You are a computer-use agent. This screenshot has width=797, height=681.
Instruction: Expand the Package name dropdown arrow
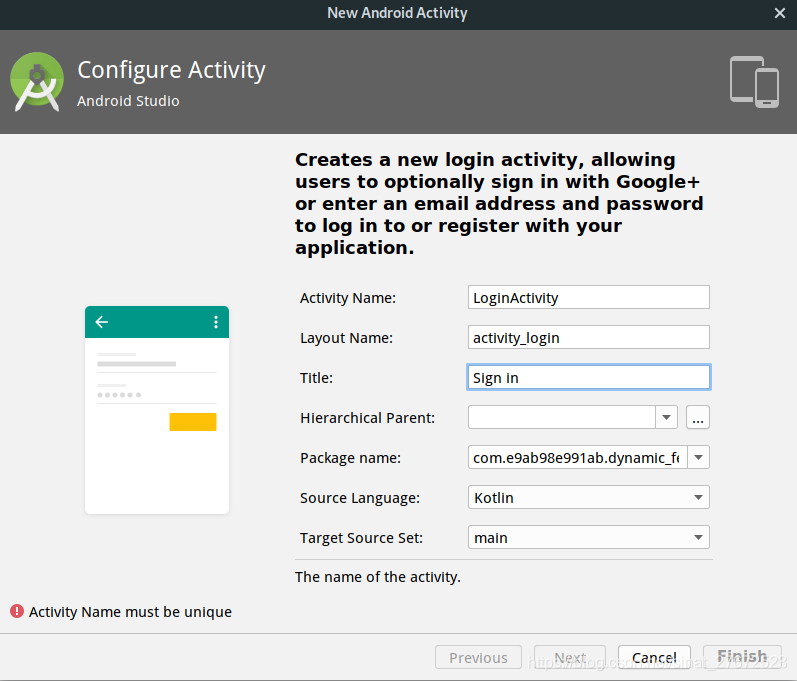click(698, 457)
